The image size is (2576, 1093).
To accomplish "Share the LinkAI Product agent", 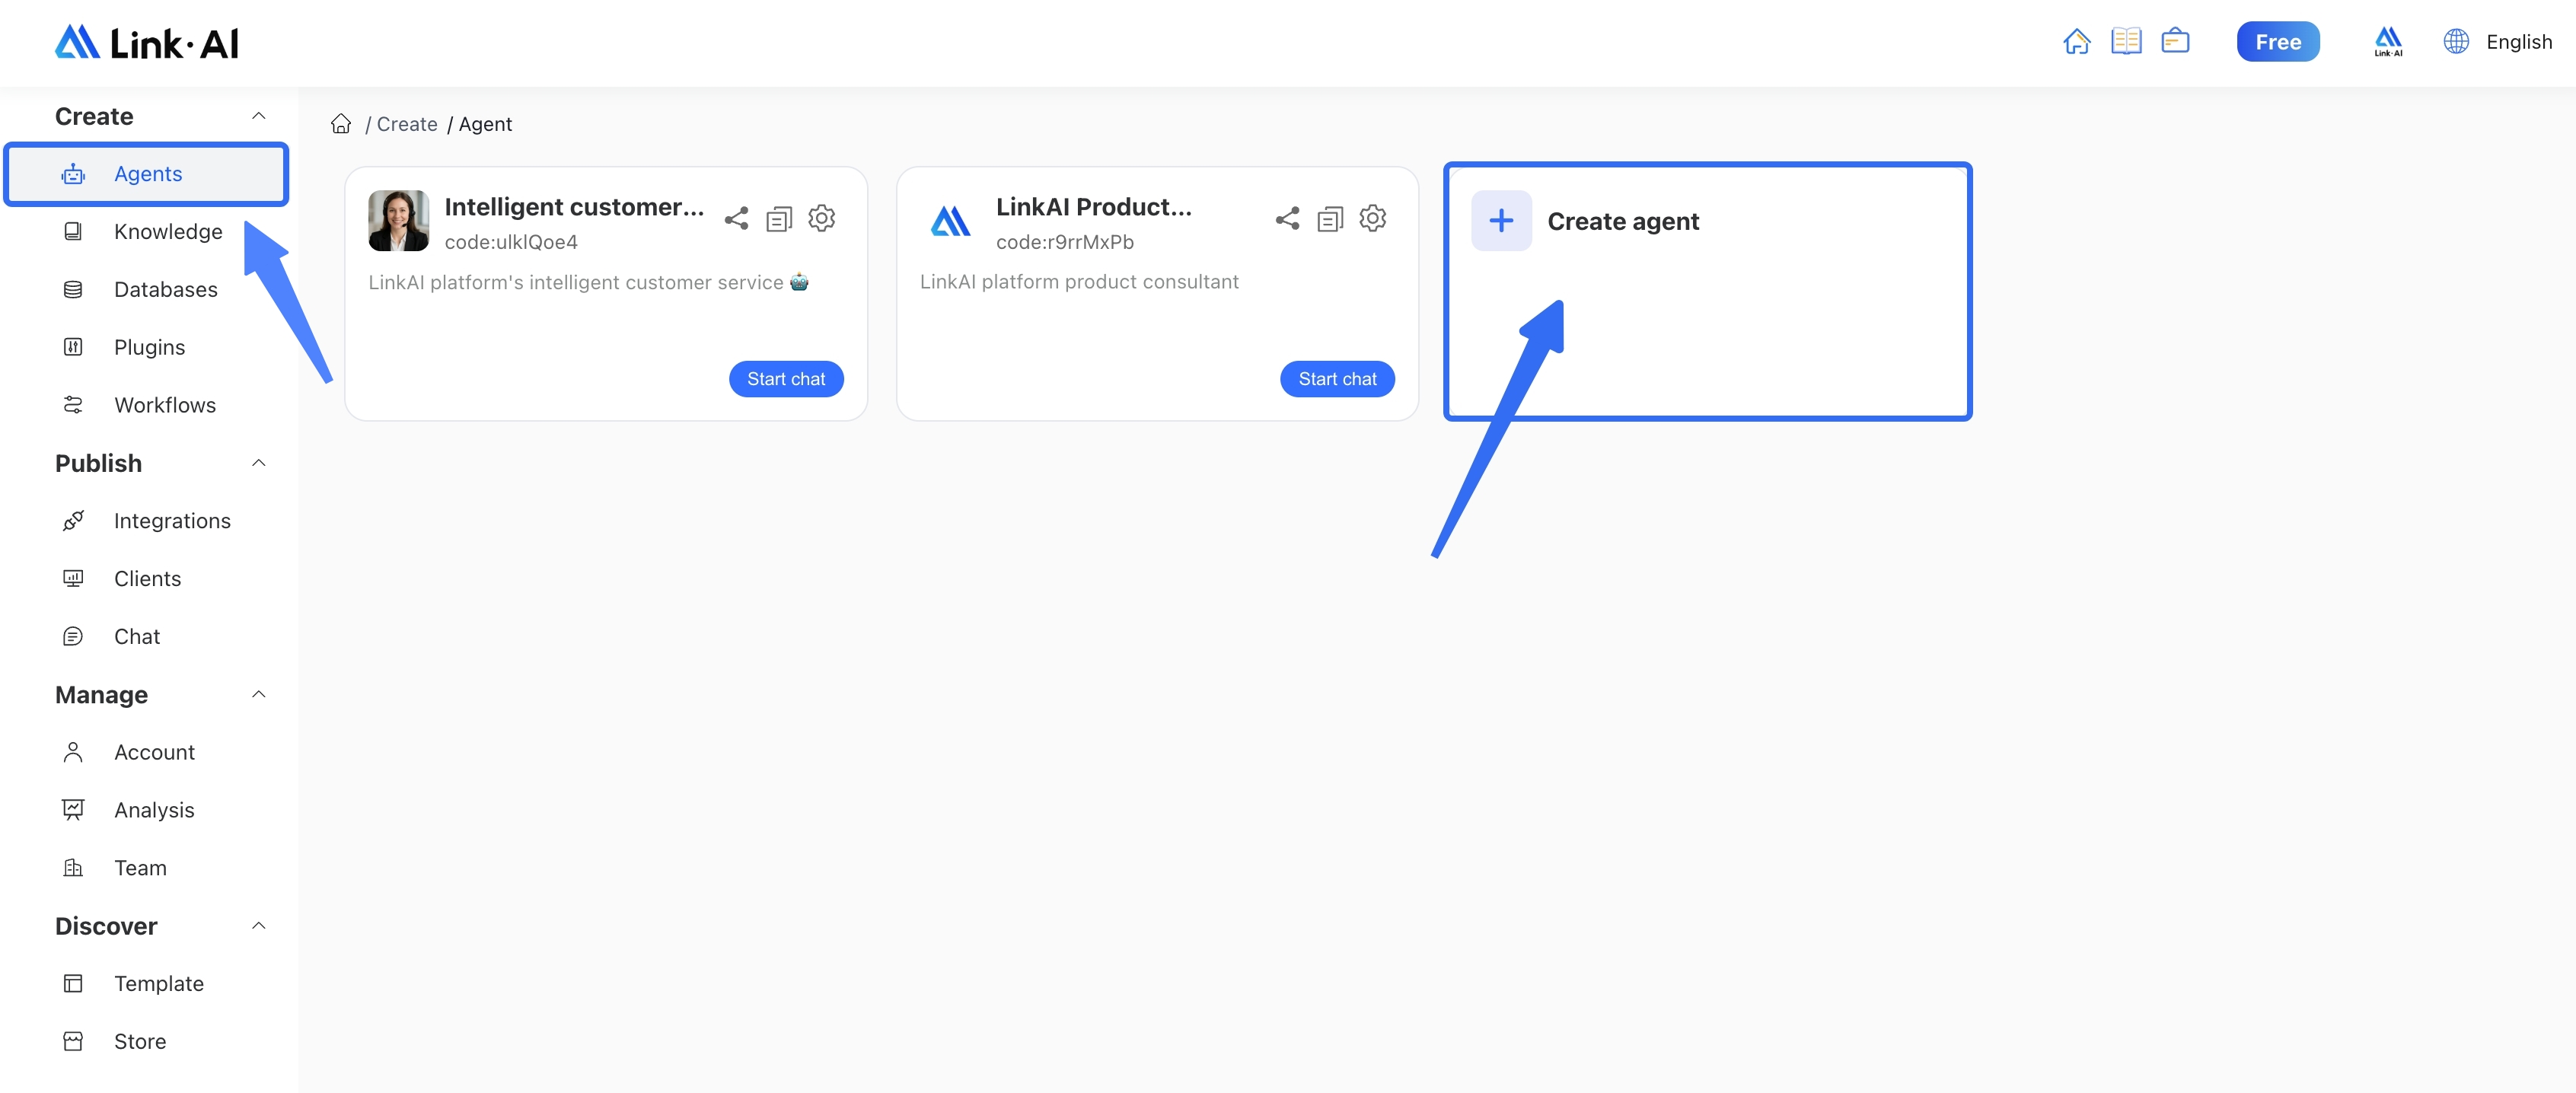I will (1287, 218).
